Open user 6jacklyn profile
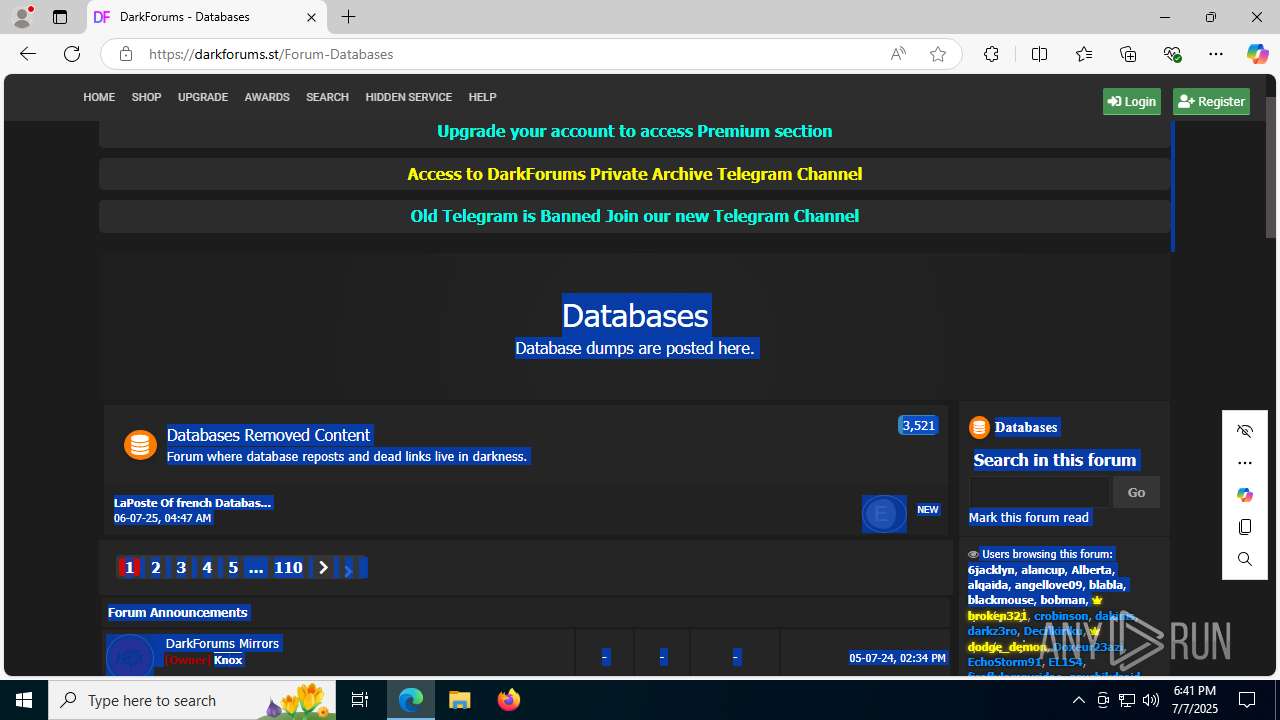1280x720 pixels. point(990,570)
